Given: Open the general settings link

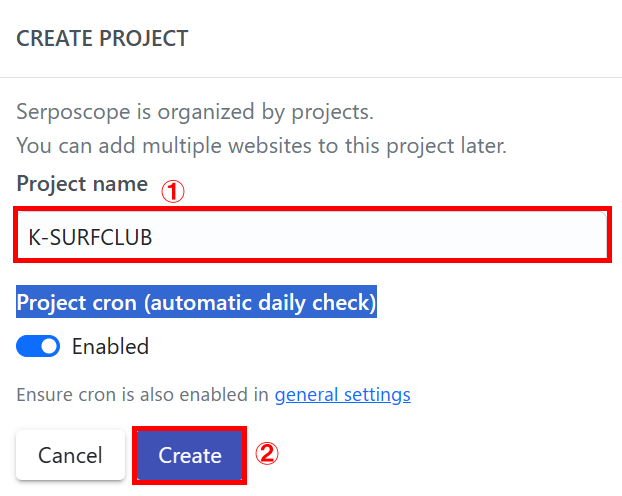Looking at the screenshot, I should pos(342,394).
